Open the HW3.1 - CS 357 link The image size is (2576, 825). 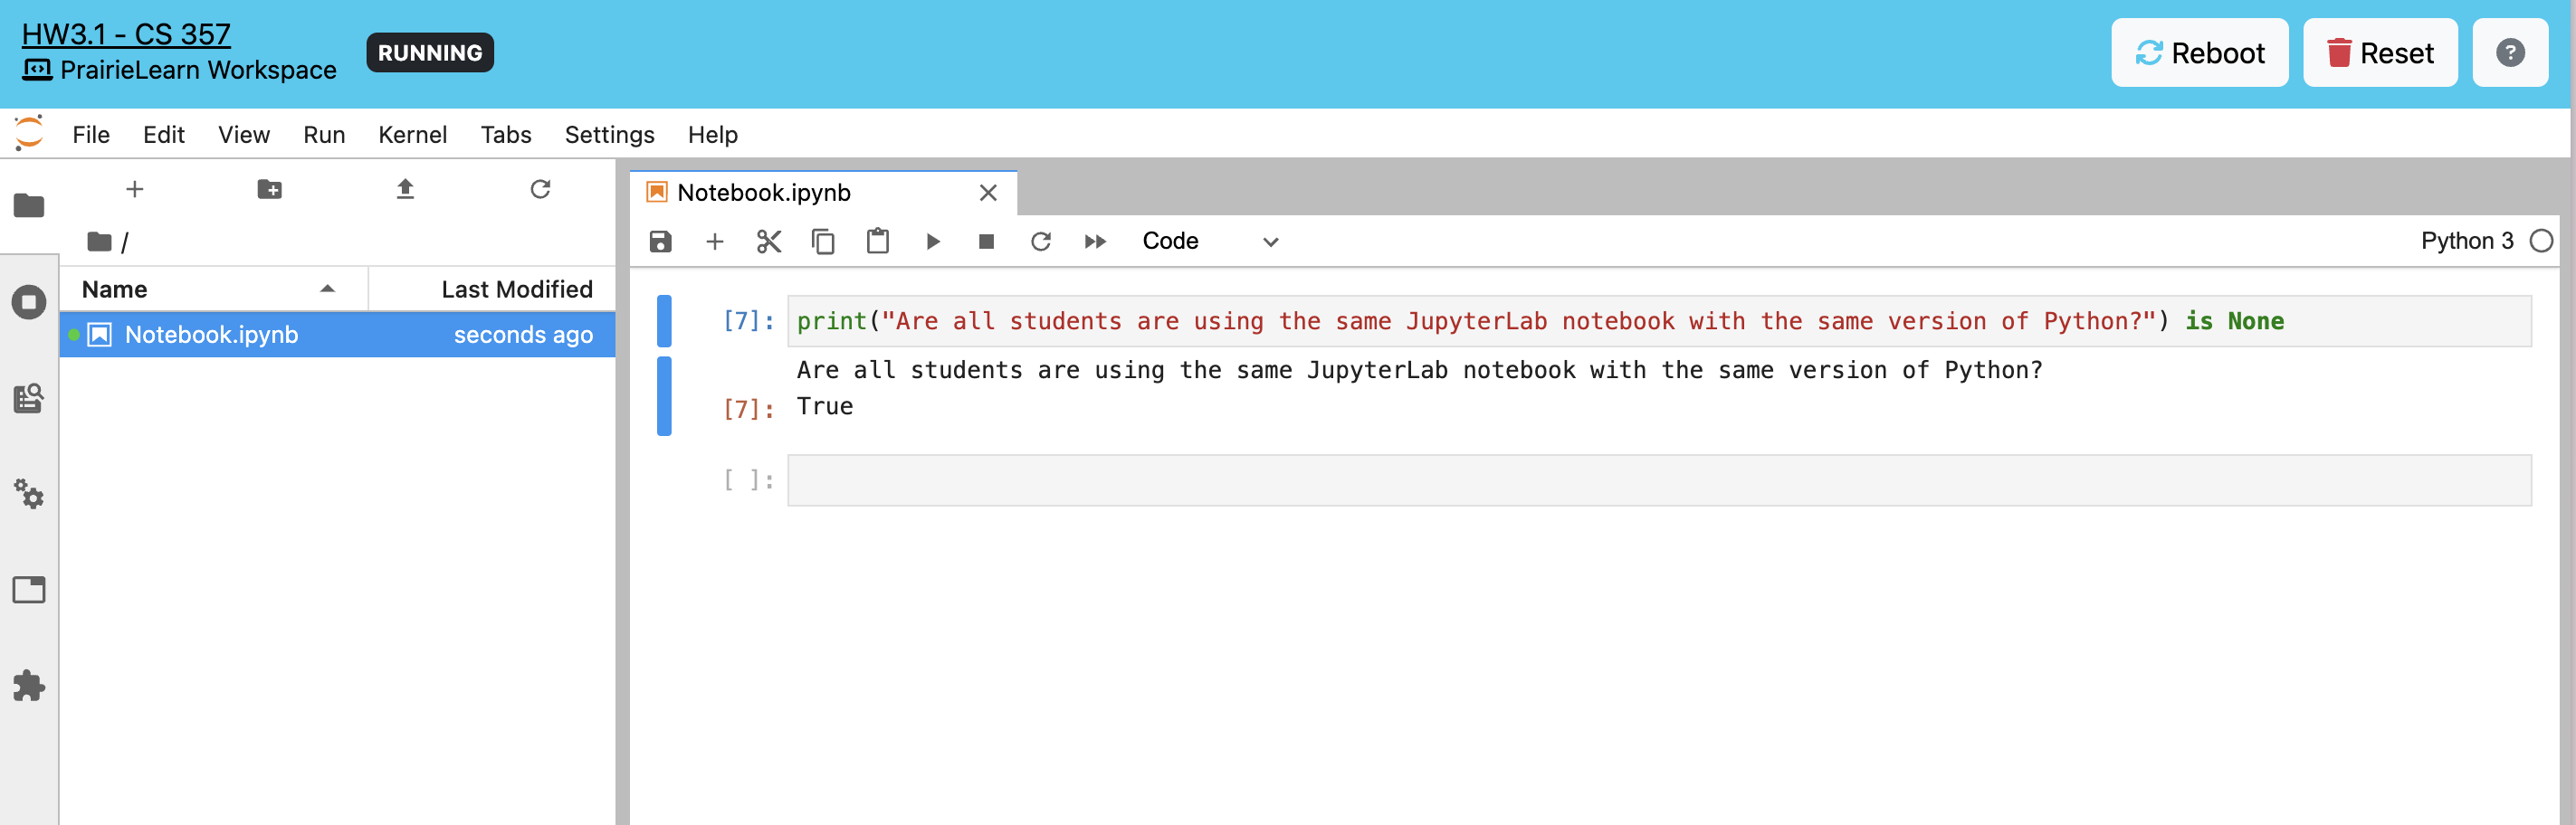126,34
